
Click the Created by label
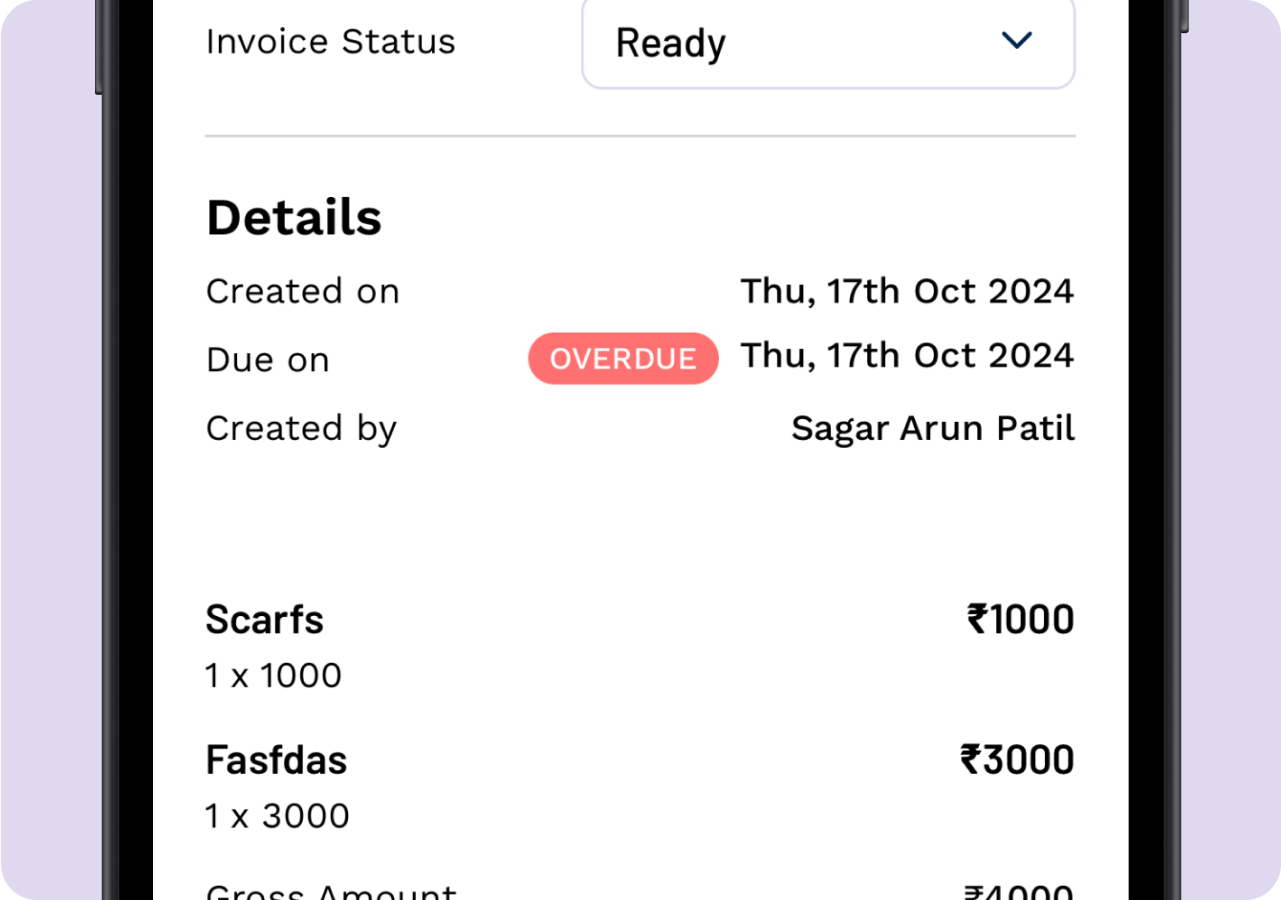[x=301, y=427]
